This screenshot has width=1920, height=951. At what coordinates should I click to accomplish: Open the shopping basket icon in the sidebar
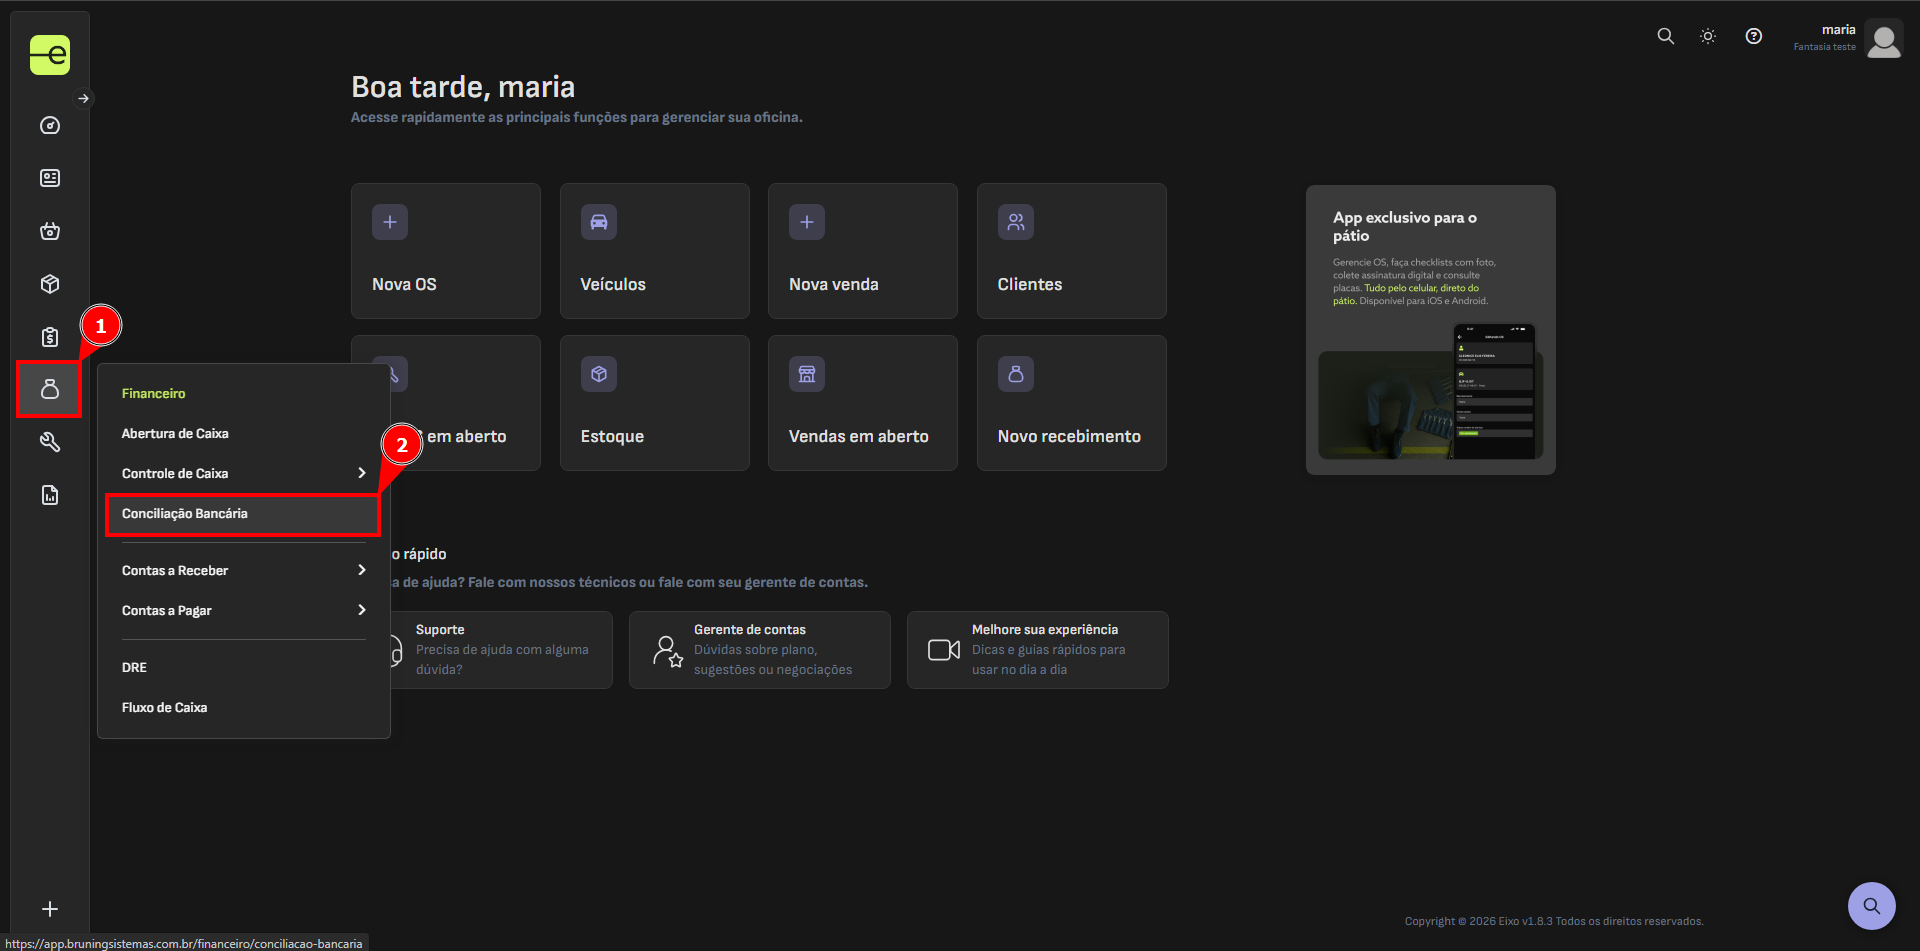tap(50, 231)
